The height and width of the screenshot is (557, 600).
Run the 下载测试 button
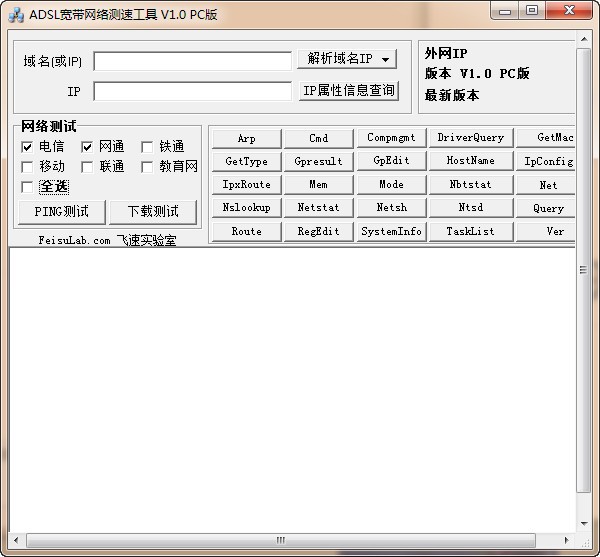[152, 212]
